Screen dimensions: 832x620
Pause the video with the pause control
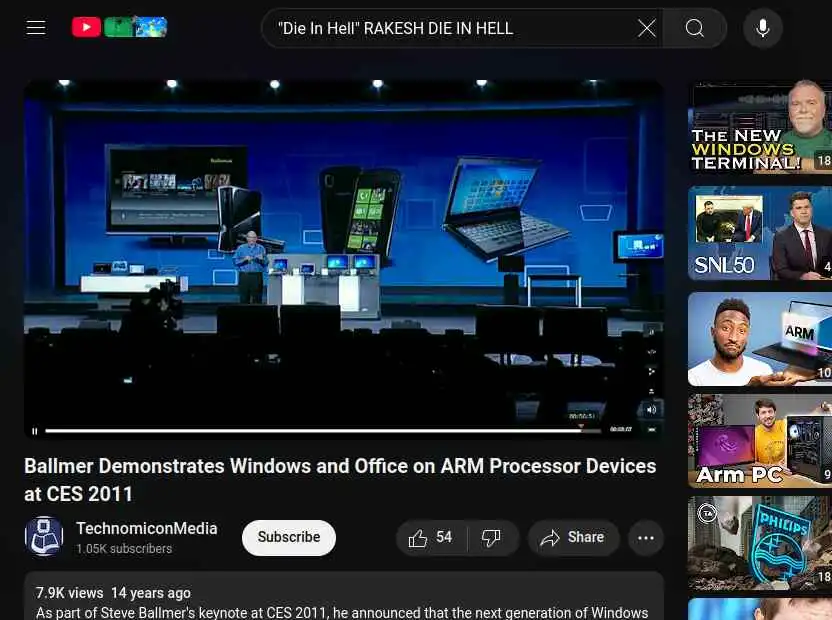pos(34,431)
